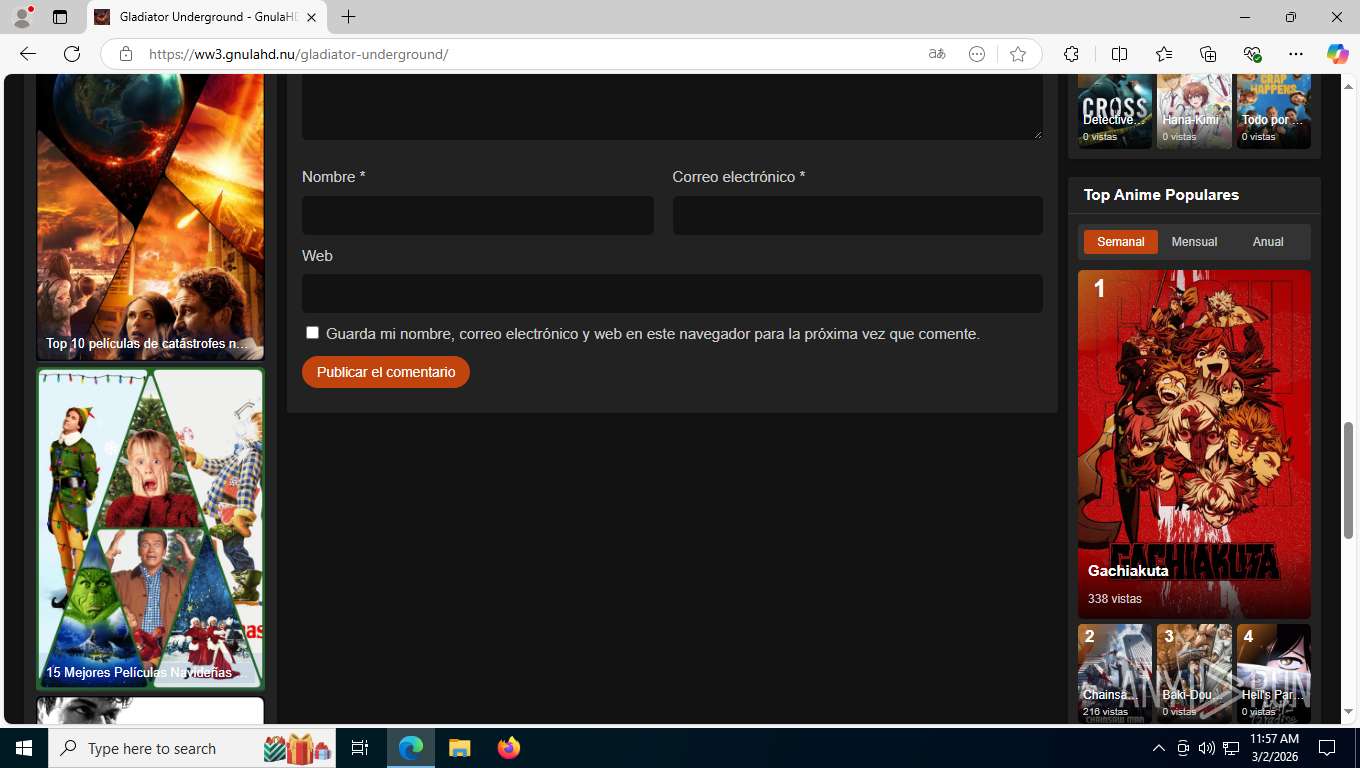Open the reader chat bubble icon in address bar
The height and width of the screenshot is (768, 1360).
coord(977,54)
